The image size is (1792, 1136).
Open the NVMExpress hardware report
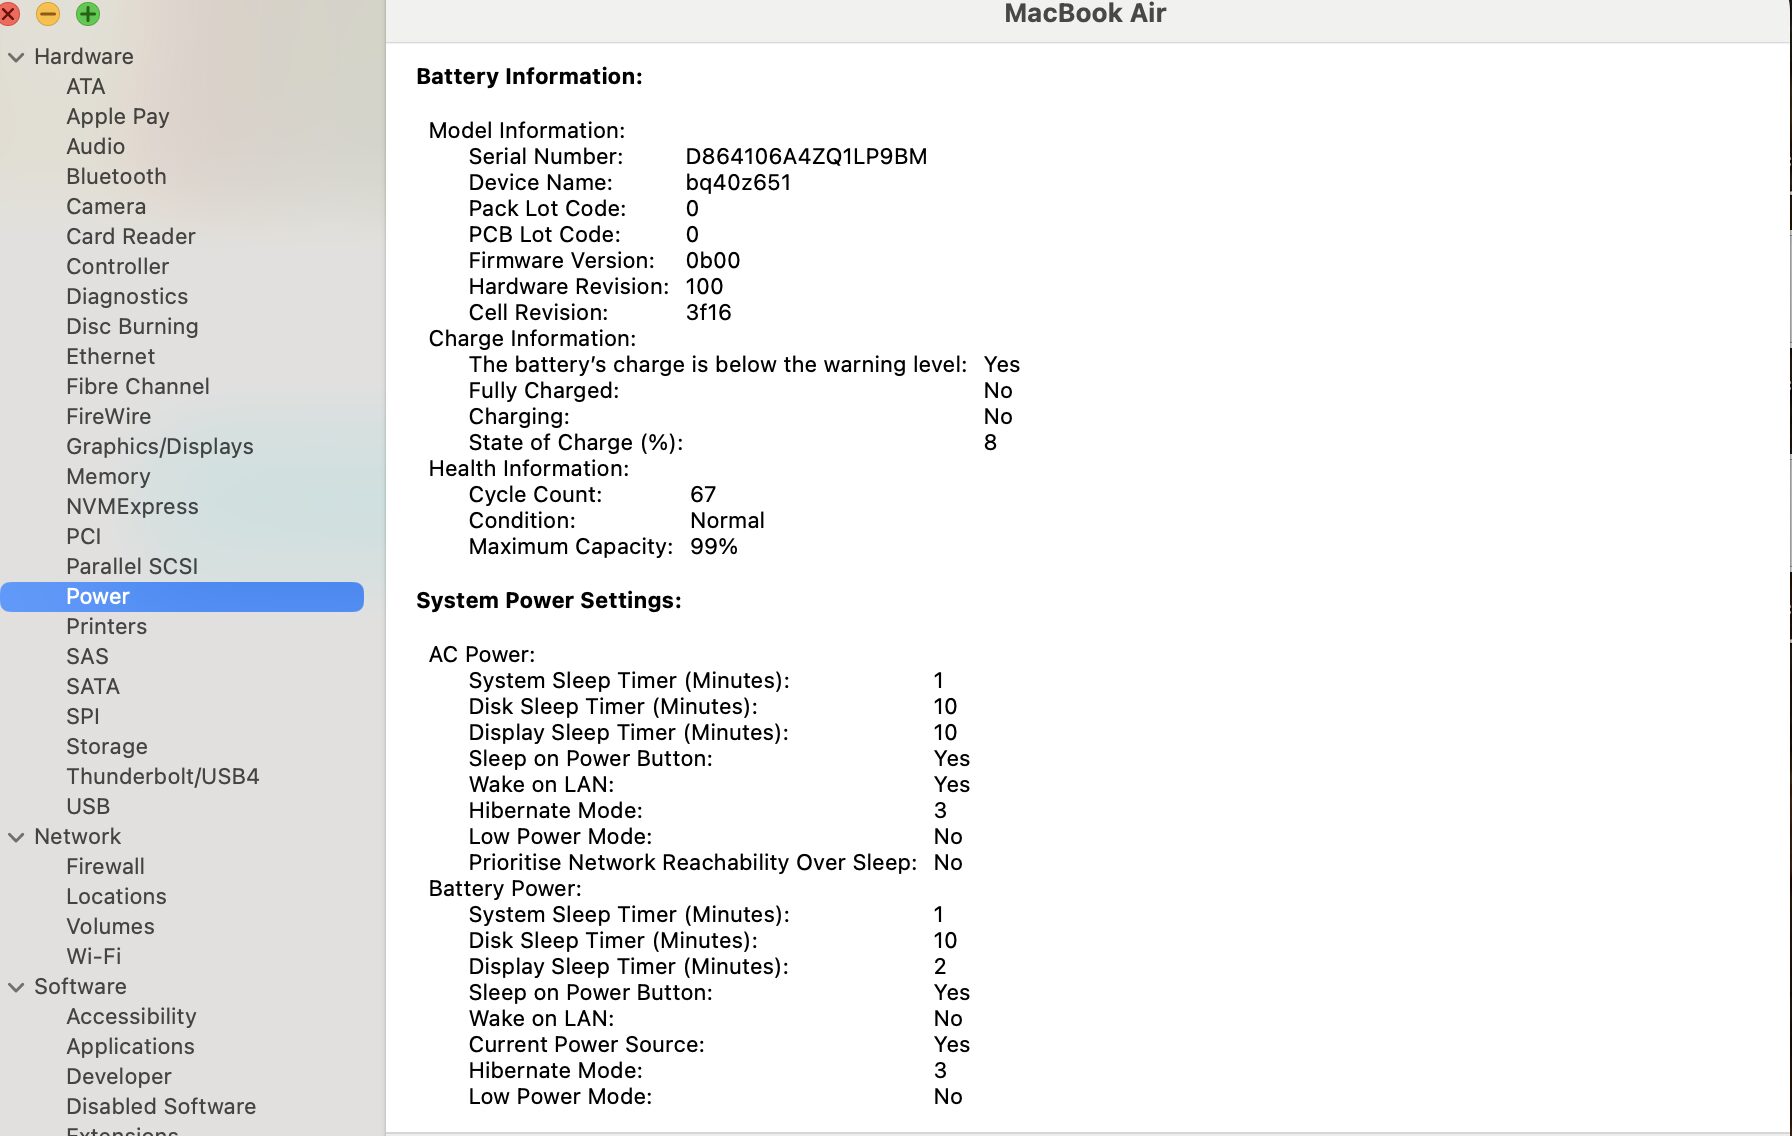tap(131, 507)
